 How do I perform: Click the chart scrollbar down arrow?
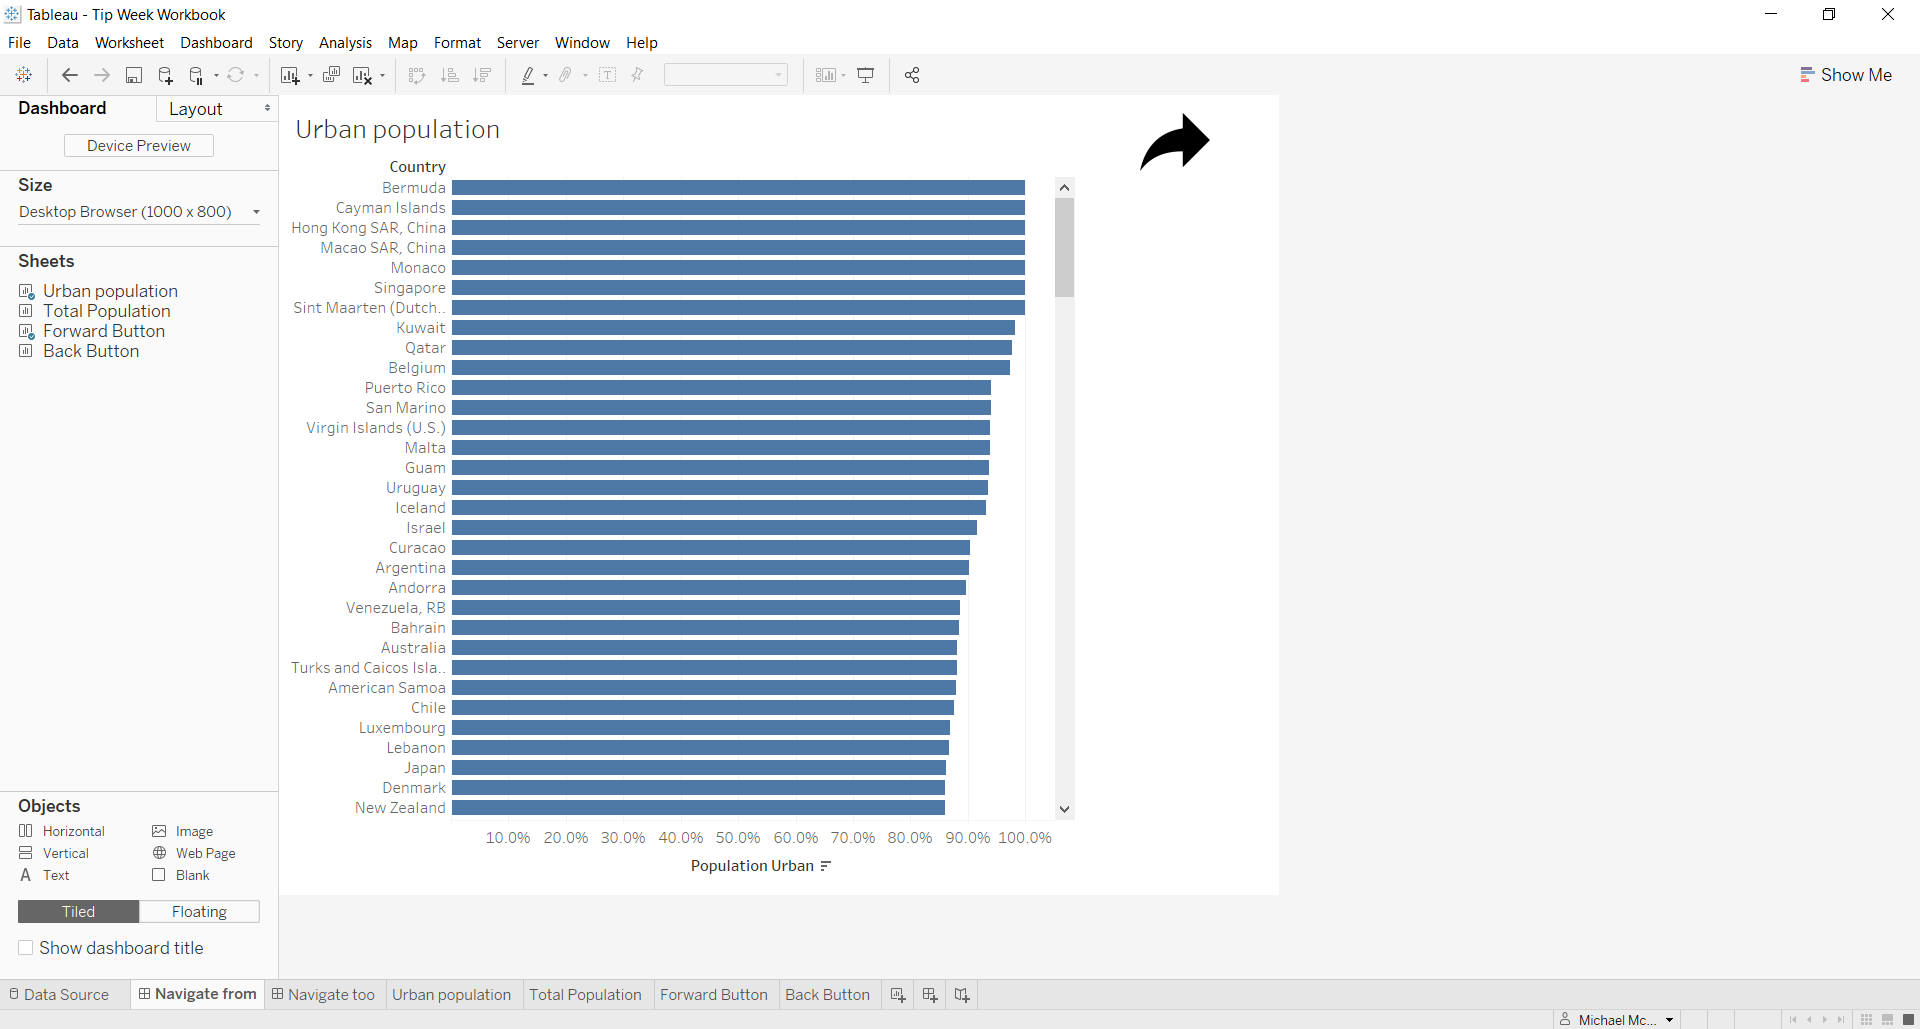pos(1064,809)
